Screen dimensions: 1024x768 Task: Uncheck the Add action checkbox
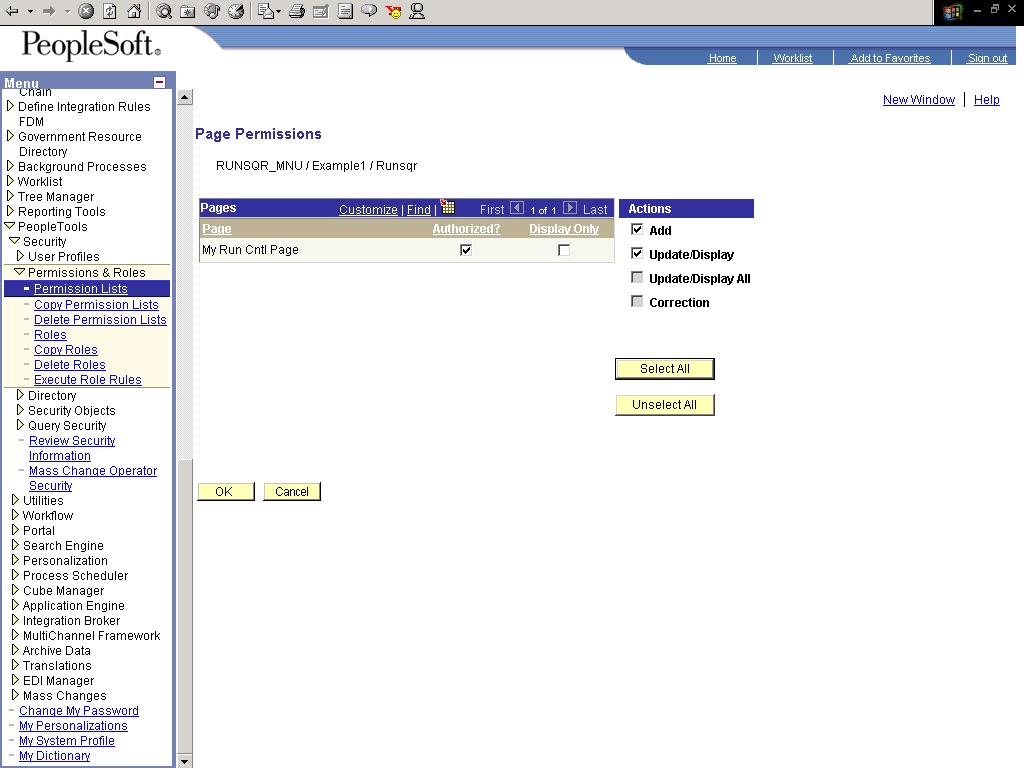click(x=637, y=230)
